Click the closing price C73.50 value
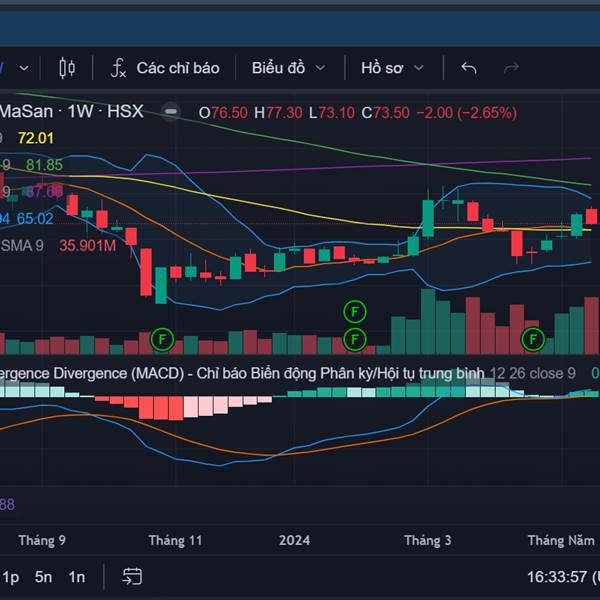Viewport: 600px width, 600px height. pos(386,113)
